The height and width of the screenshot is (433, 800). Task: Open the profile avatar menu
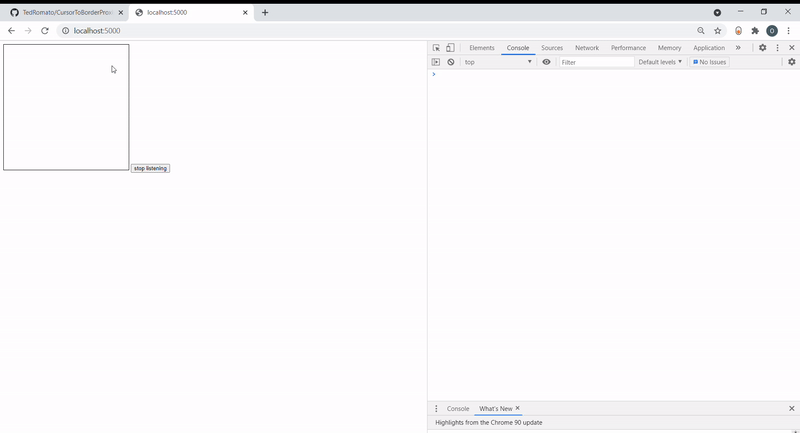tap(772, 31)
